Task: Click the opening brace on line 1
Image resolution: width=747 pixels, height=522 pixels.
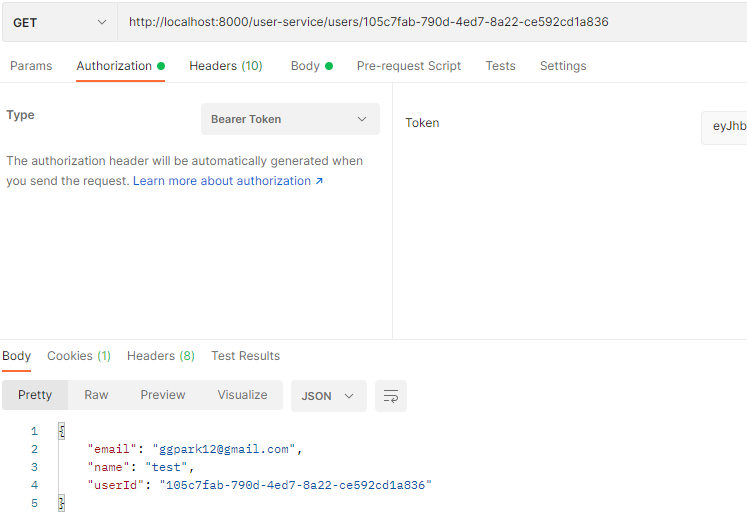Action: coord(61,431)
